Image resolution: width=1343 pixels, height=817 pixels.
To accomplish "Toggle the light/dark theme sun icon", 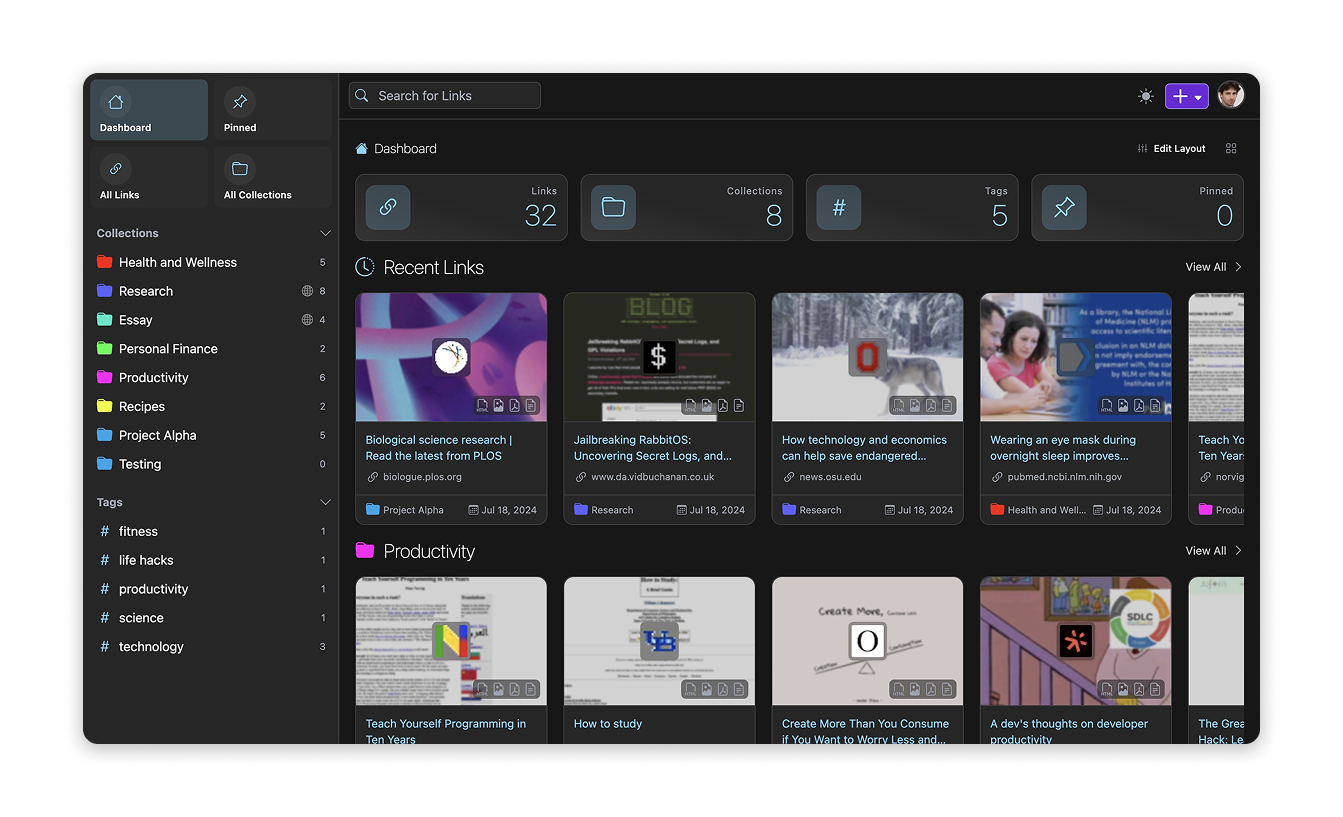I will click(1145, 96).
